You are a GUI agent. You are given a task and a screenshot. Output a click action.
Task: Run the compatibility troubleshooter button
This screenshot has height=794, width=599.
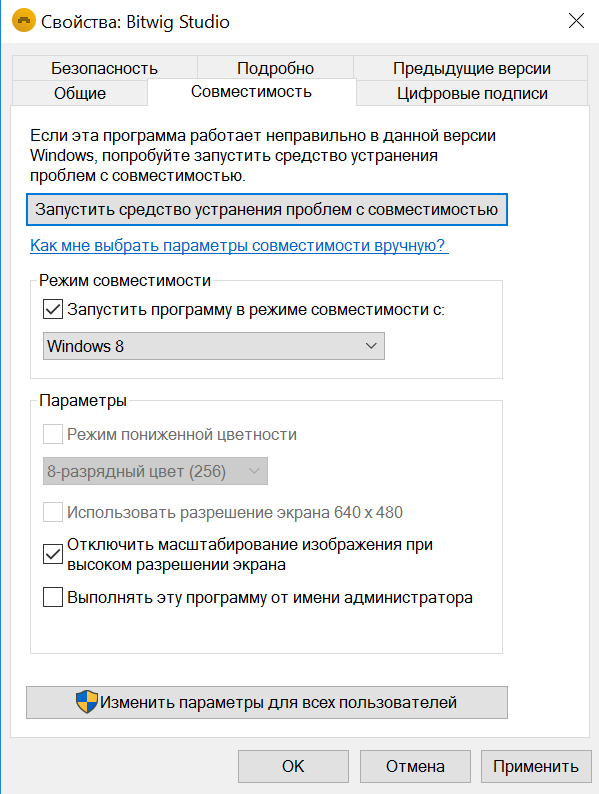point(266,209)
